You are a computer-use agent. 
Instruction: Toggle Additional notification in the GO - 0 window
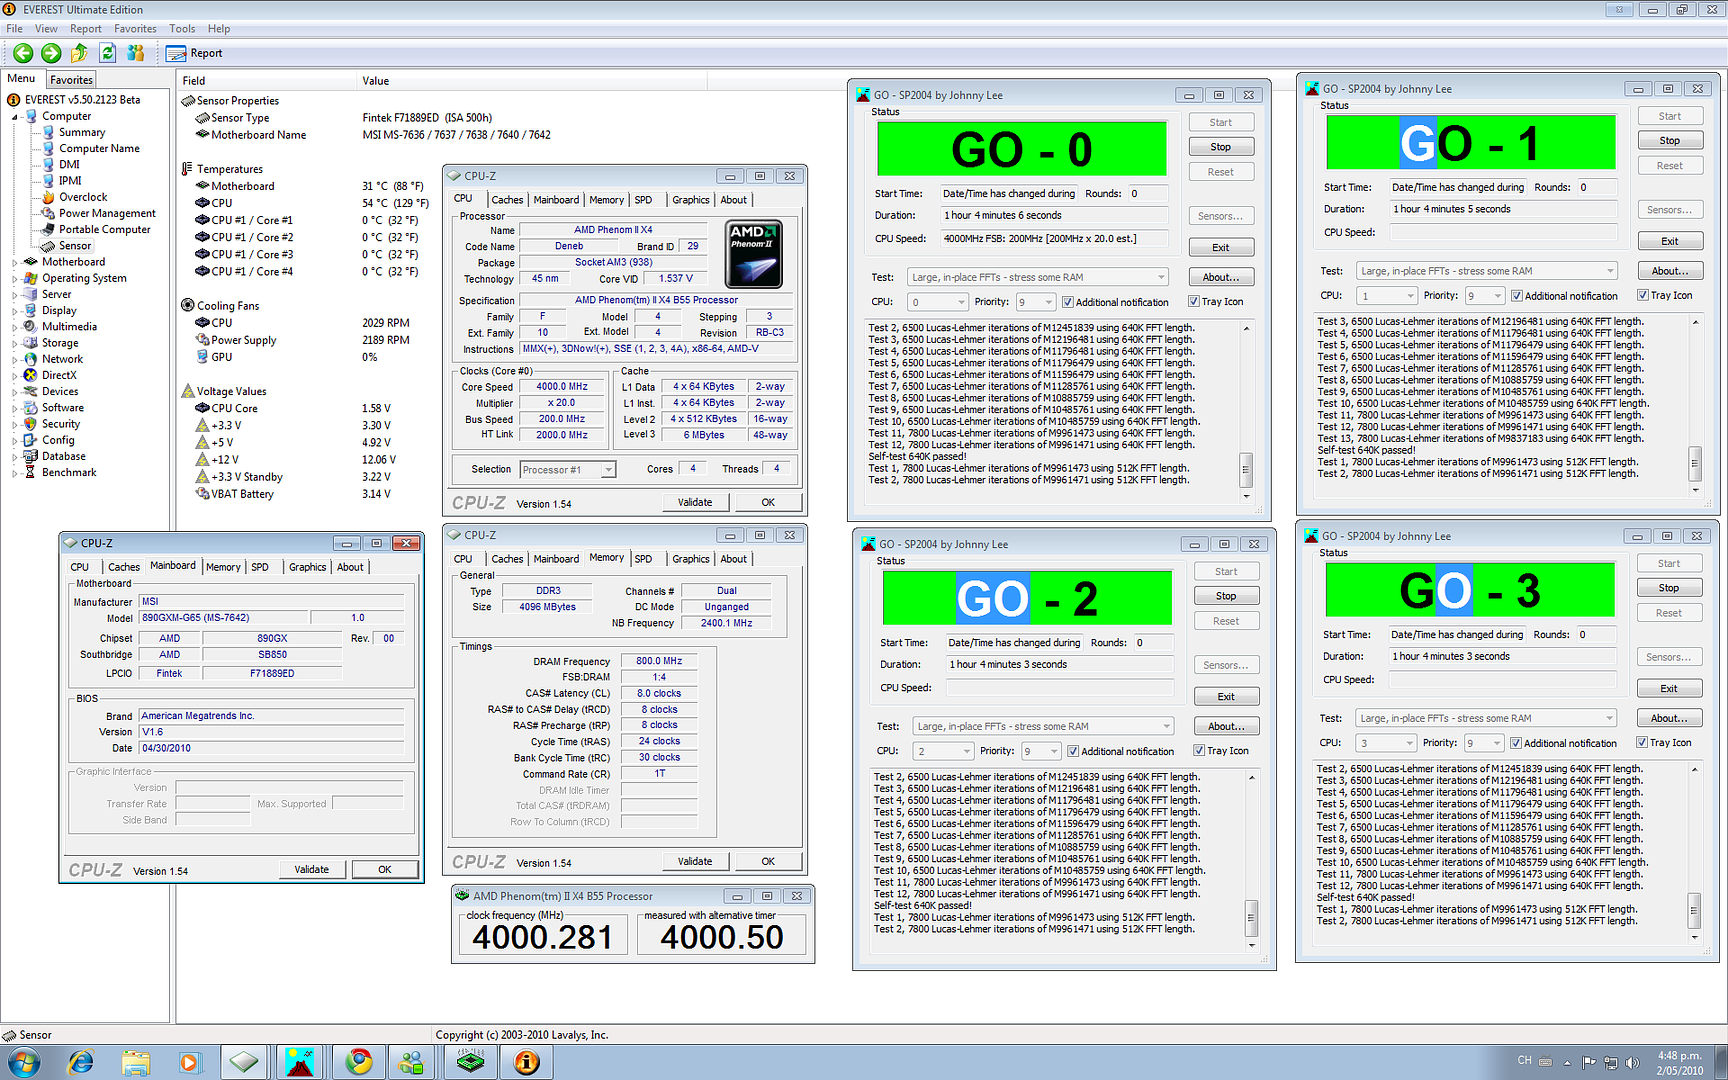coord(1068,302)
